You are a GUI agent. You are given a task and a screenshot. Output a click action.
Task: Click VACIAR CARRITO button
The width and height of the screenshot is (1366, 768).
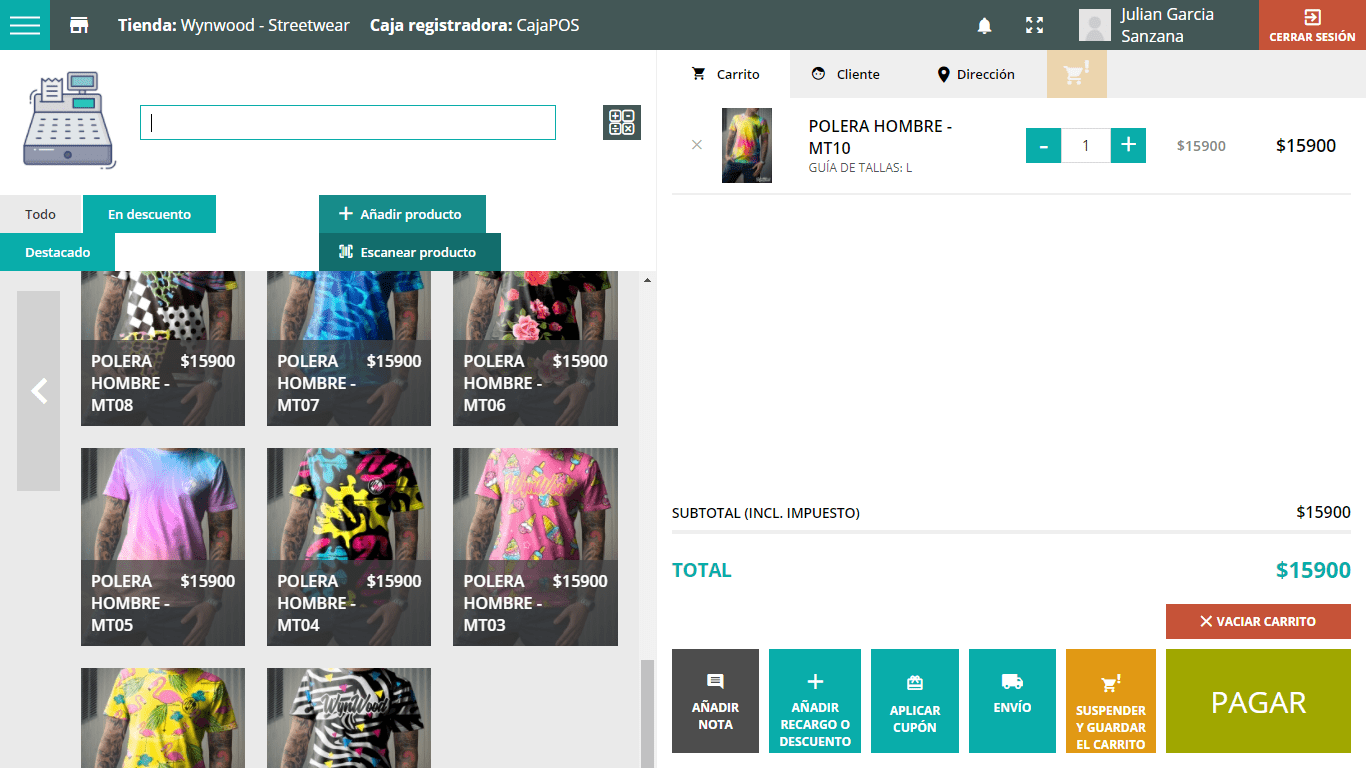[1258, 621]
